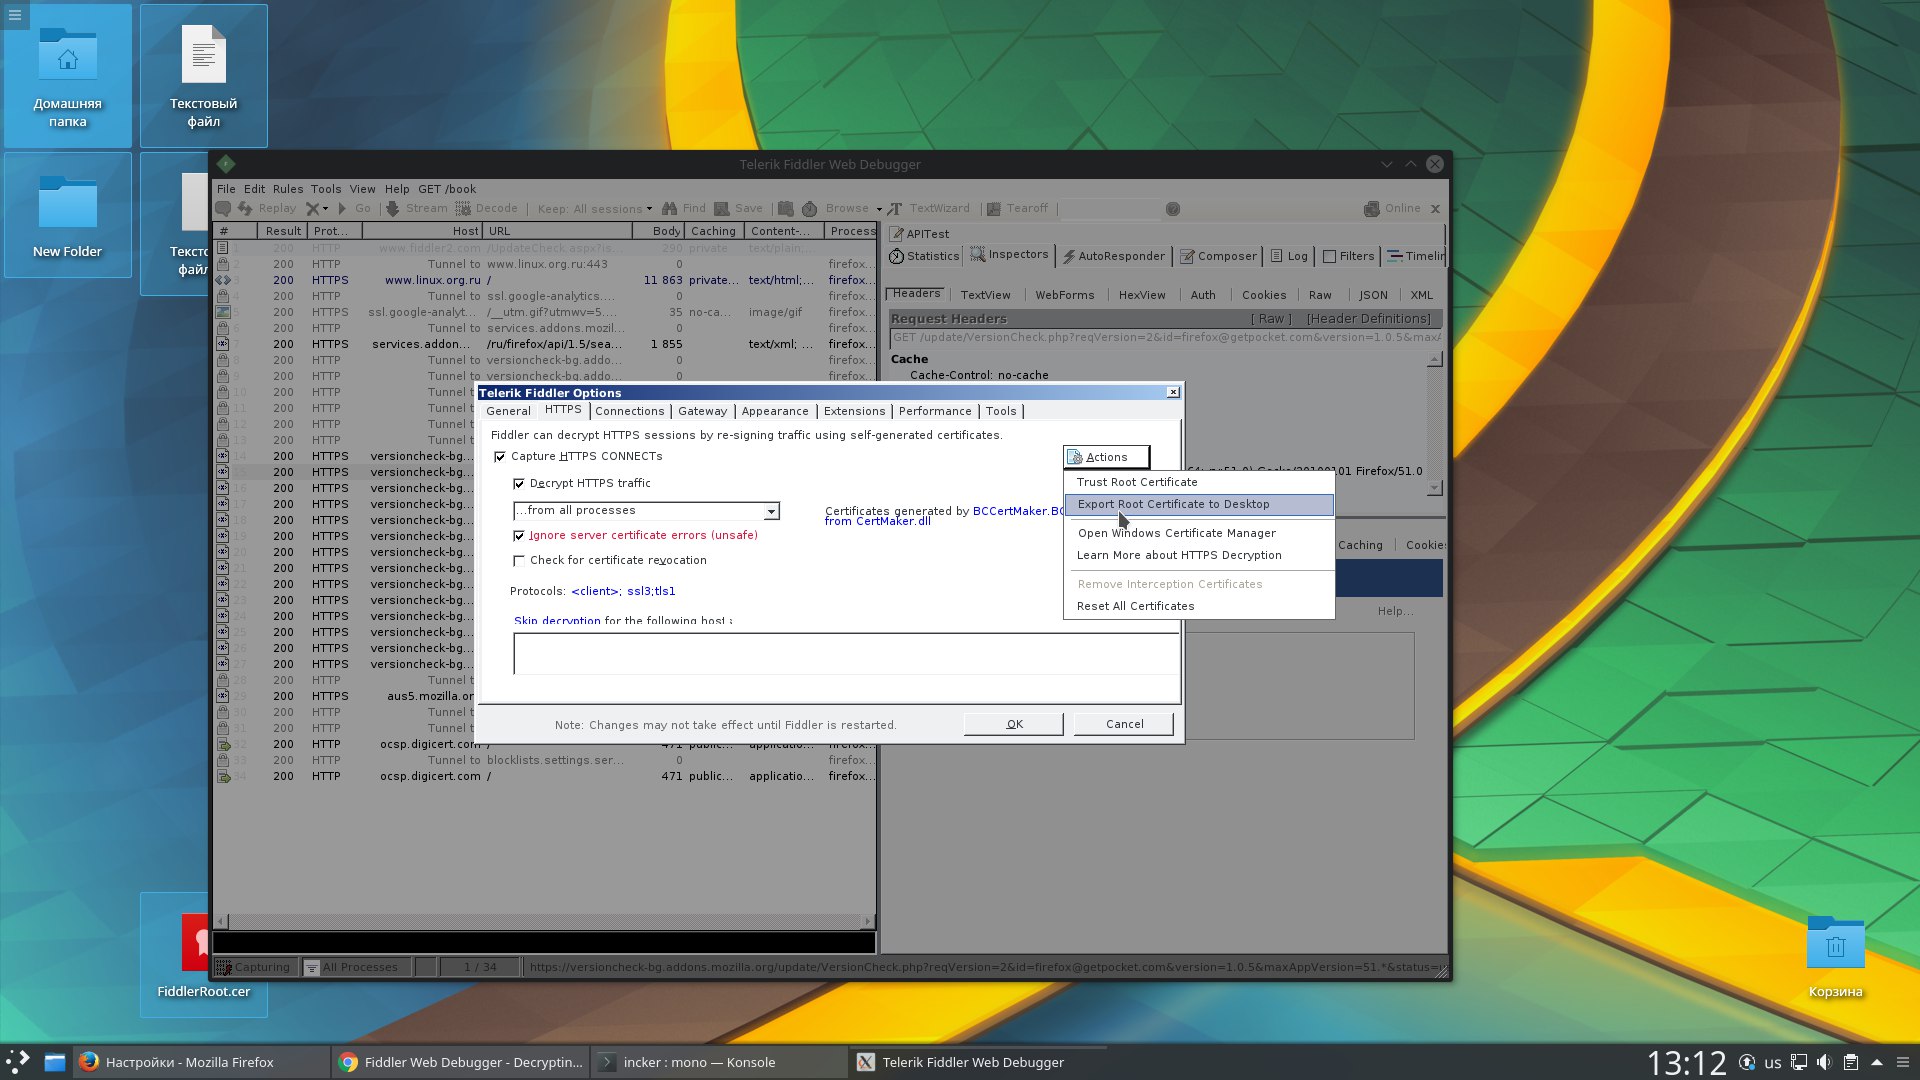Image resolution: width=1920 pixels, height=1080 pixels.
Task: Click the comment bubble toolbar icon
Action: (223, 209)
